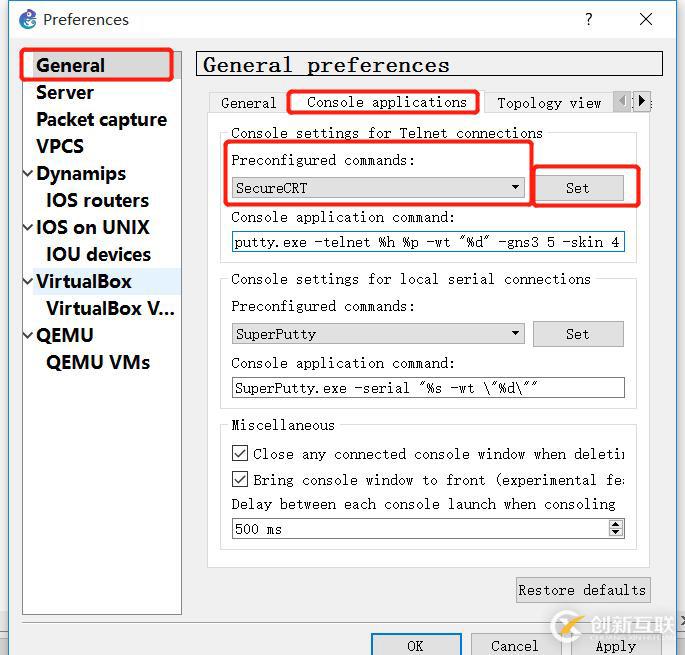This screenshot has width=685, height=655.
Task: Click the Restore defaults button
Action: [583, 590]
